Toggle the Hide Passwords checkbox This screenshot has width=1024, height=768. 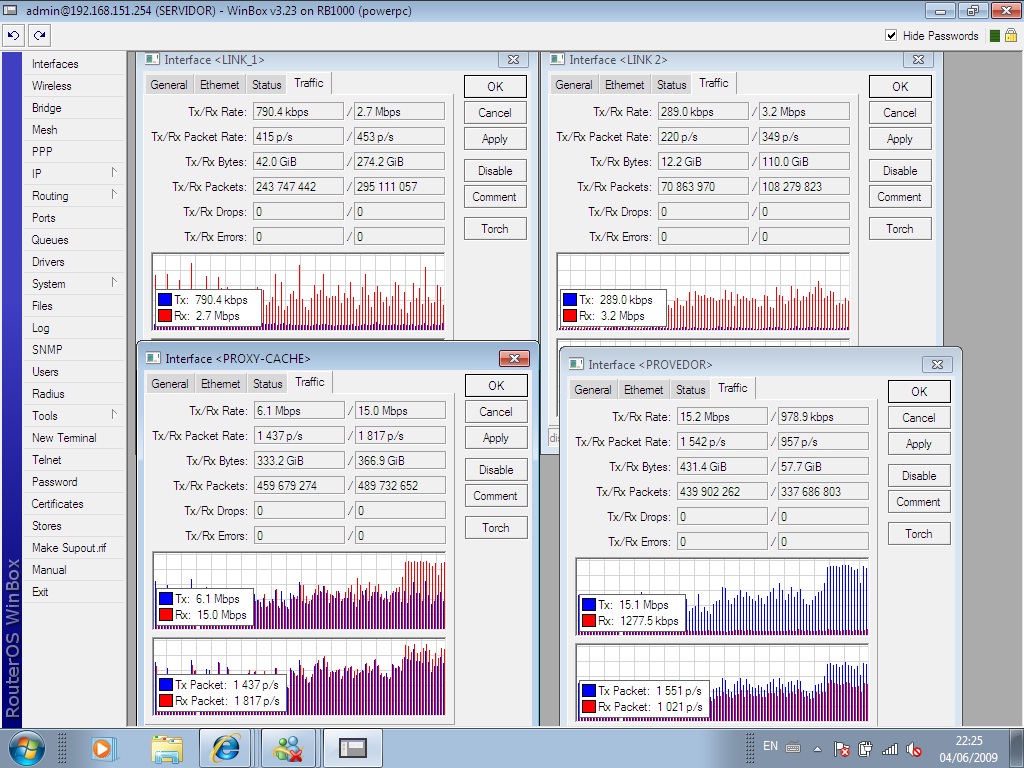[x=891, y=35]
